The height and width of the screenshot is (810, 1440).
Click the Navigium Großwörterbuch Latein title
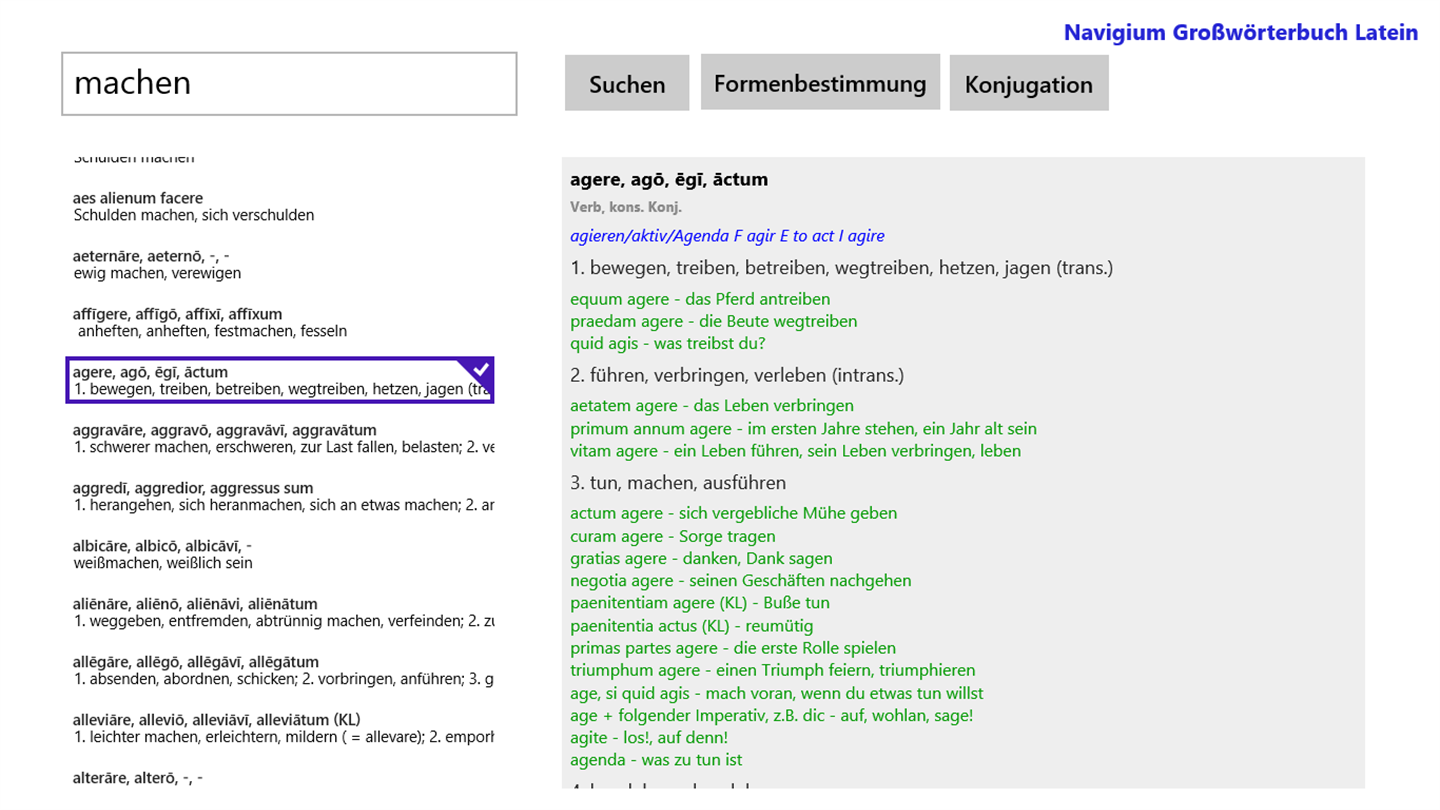tap(1240, 32)
